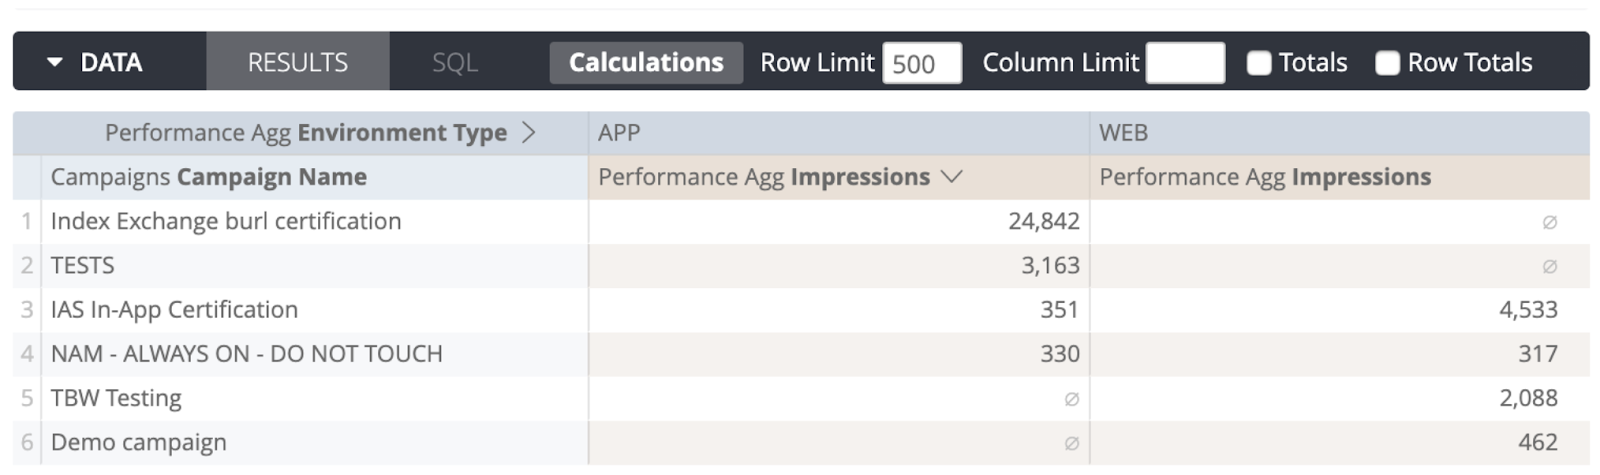Enable the Row Totals checkbox
Viewport: 1600px width, 475px height.
1387,63
